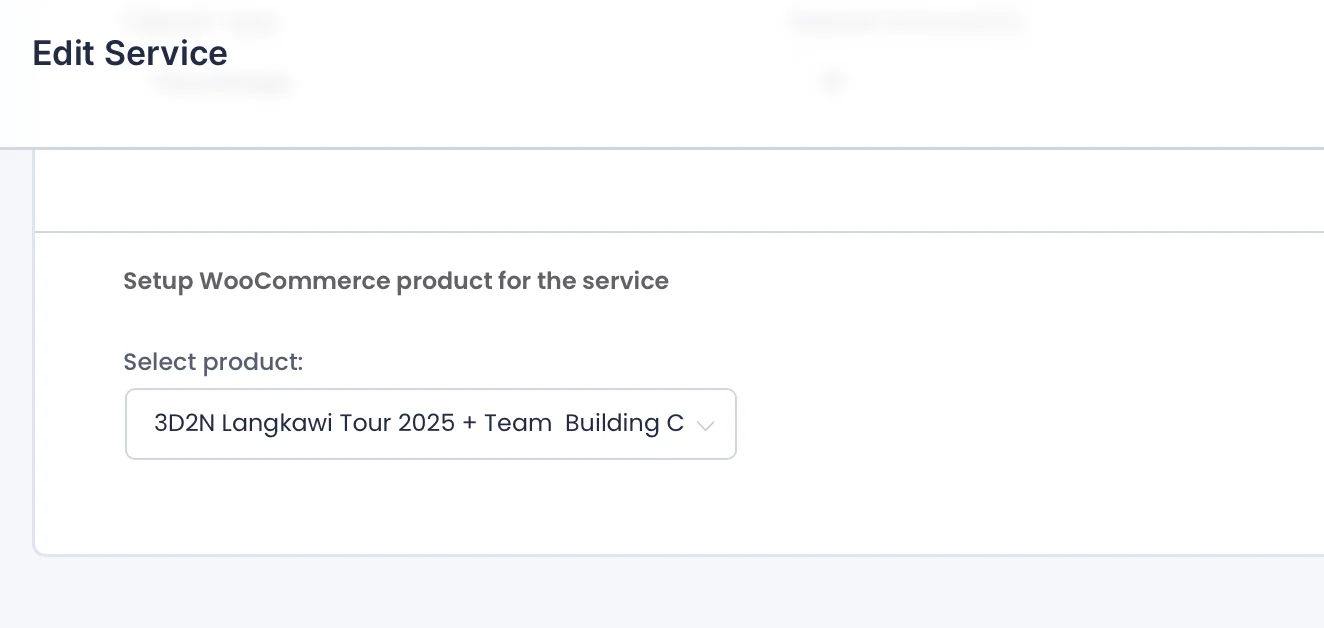Screen dimensions: 1324x628
Task: Click the chevron arrow in the product dropdown
Action: pyautogui.click(x=705, y=425)
